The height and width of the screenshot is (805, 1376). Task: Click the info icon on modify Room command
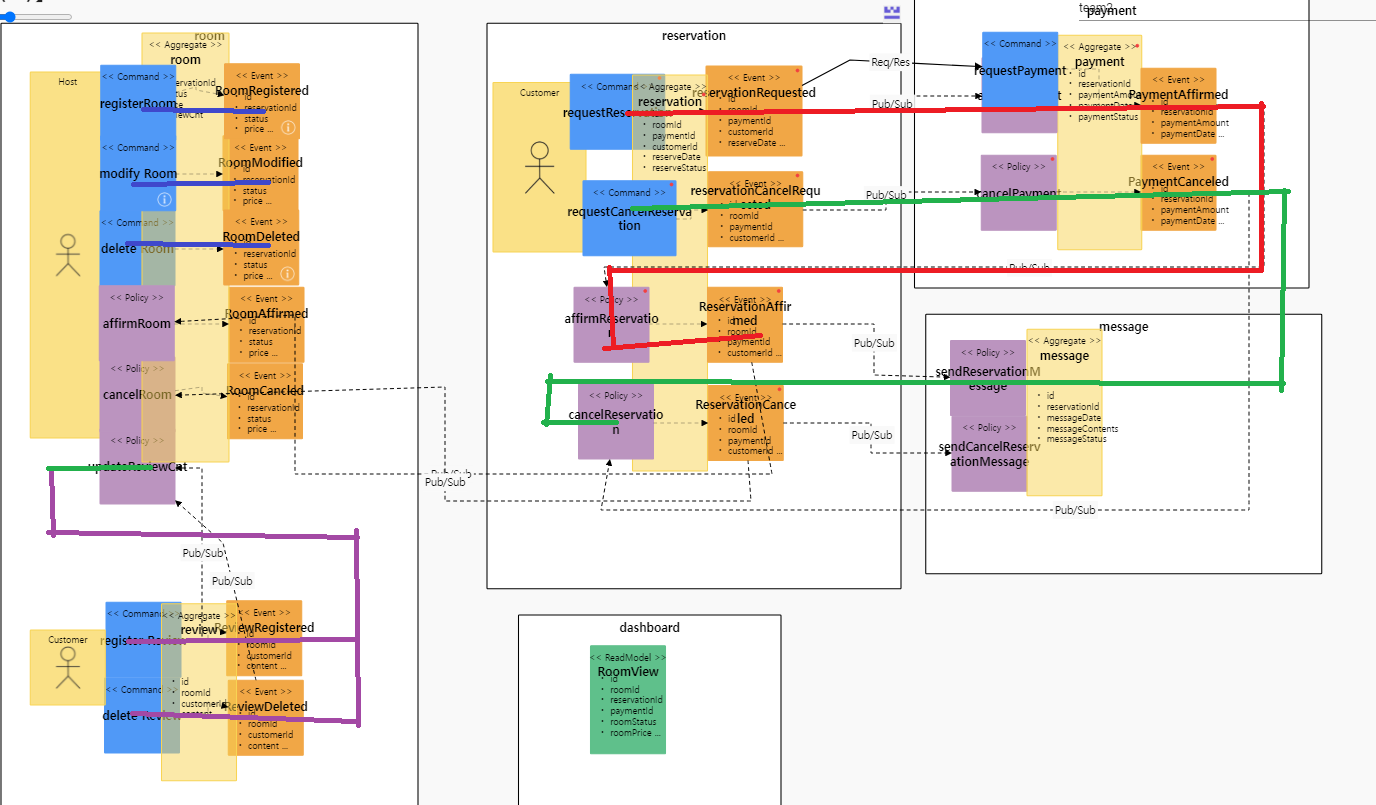coord(164,198)
